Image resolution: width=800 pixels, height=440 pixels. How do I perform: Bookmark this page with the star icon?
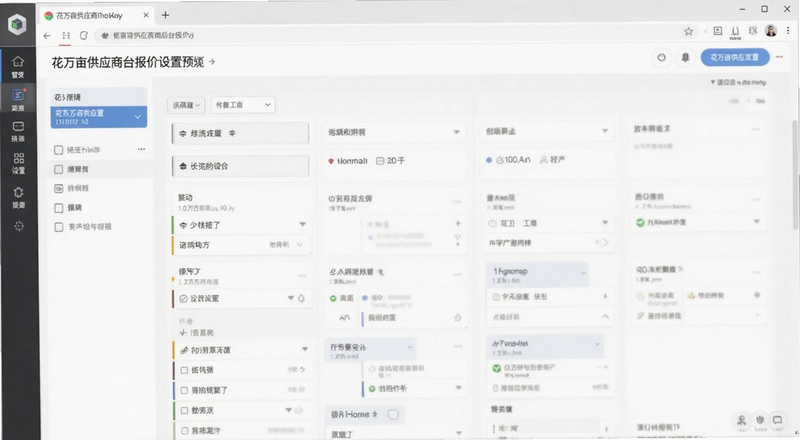[688, 32]
